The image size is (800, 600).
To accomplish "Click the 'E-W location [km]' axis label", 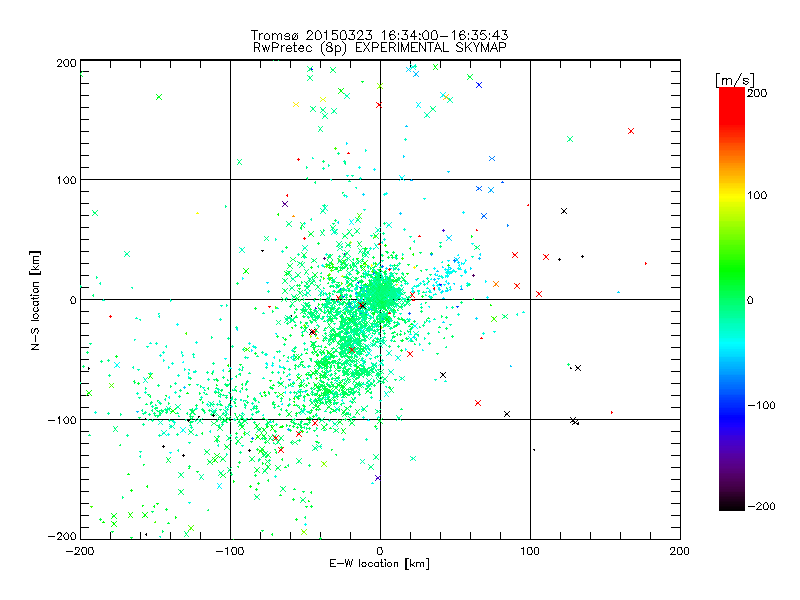I will point(379,564).
